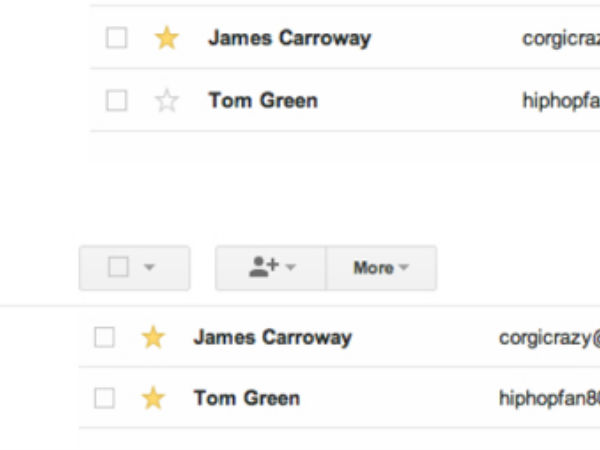Open the arrow beside the select-all checkbox
The width and height of the screenshot is (600, 450).
(149, 268)
